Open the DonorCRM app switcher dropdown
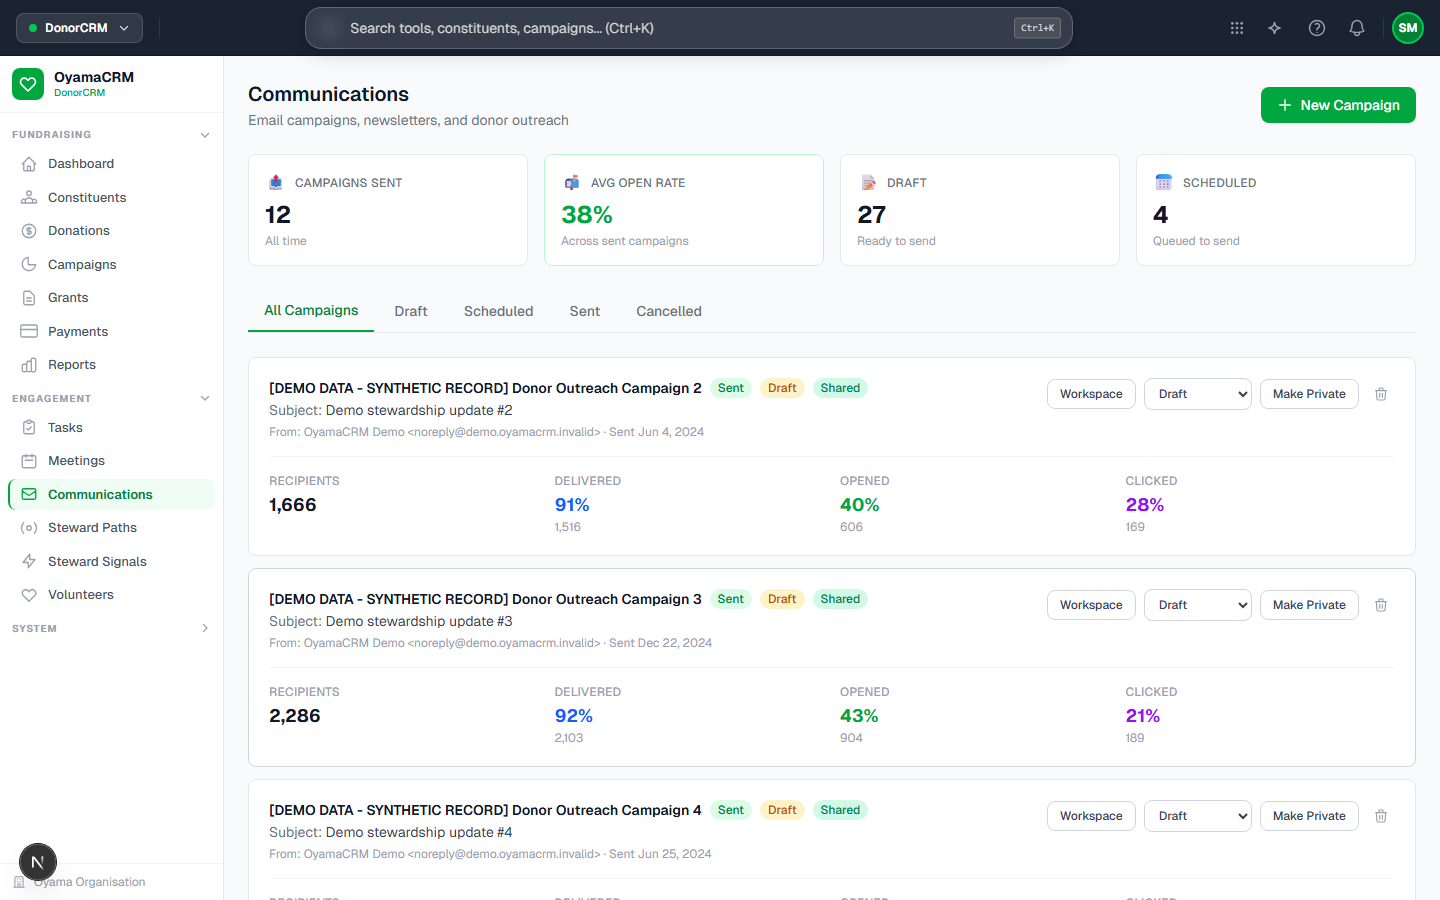The image size is (1440, 900). (79, 28)
